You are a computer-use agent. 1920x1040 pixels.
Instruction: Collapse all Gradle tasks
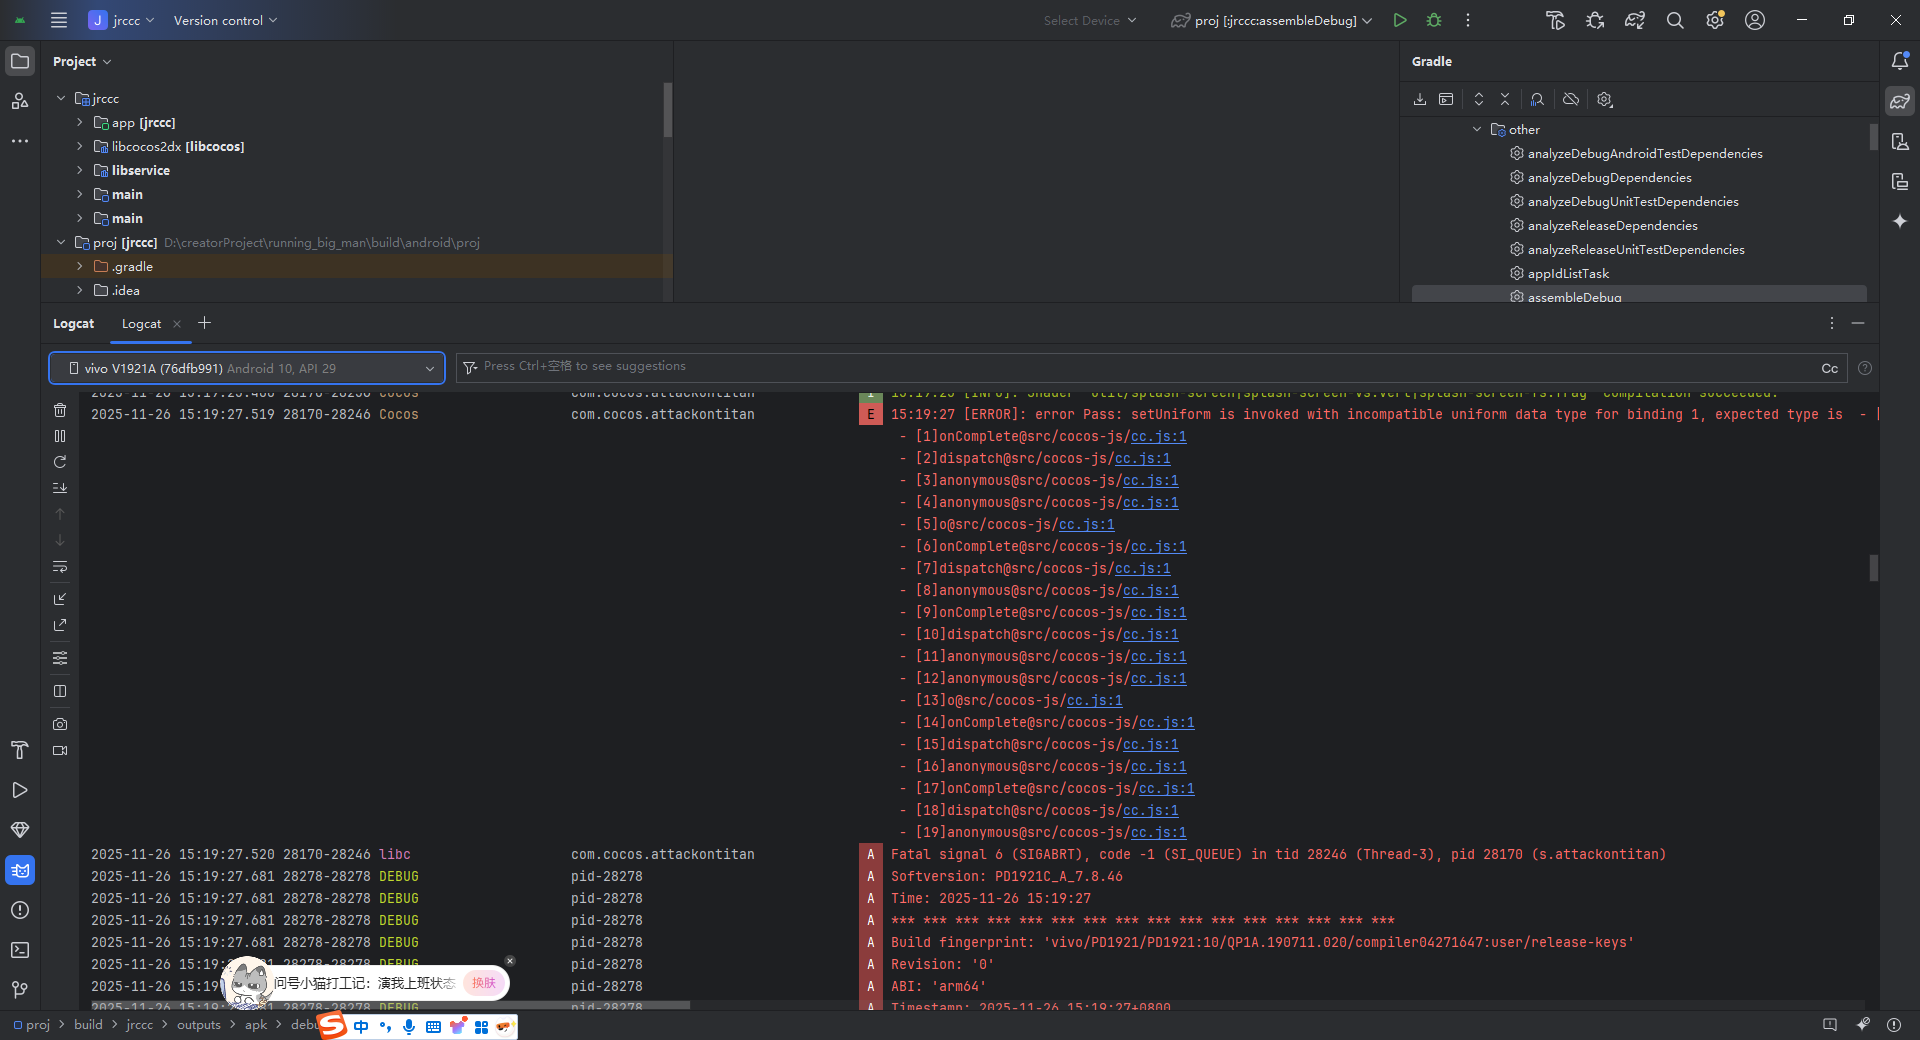pyautogui.click(x=1505, y=99)
